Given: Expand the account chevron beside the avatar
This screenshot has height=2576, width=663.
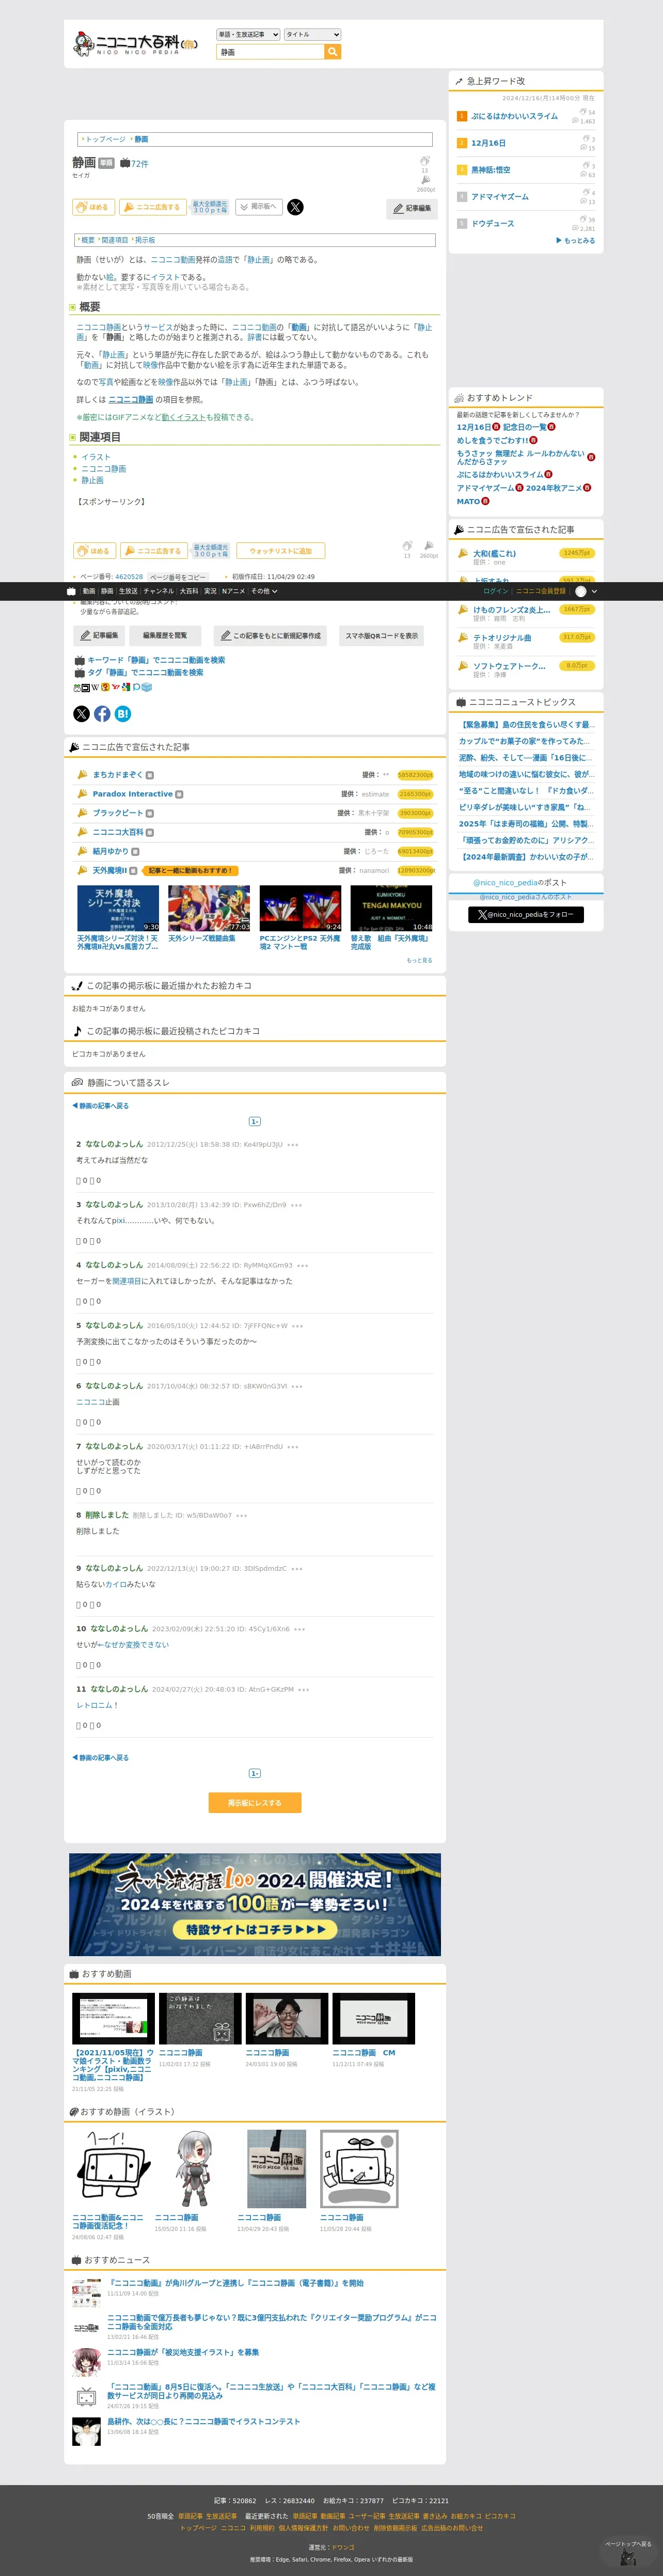Looking at the screenshot, I should point(594,591).
